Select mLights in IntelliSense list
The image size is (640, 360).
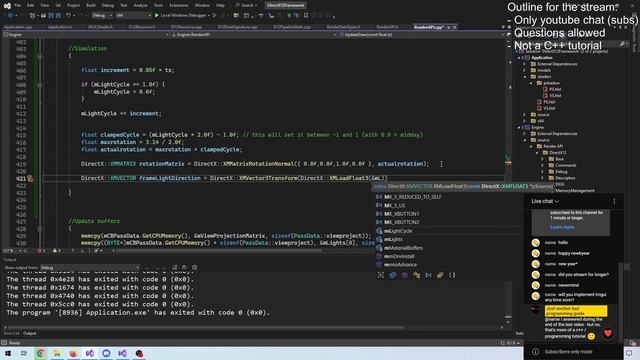coord(449,239)
